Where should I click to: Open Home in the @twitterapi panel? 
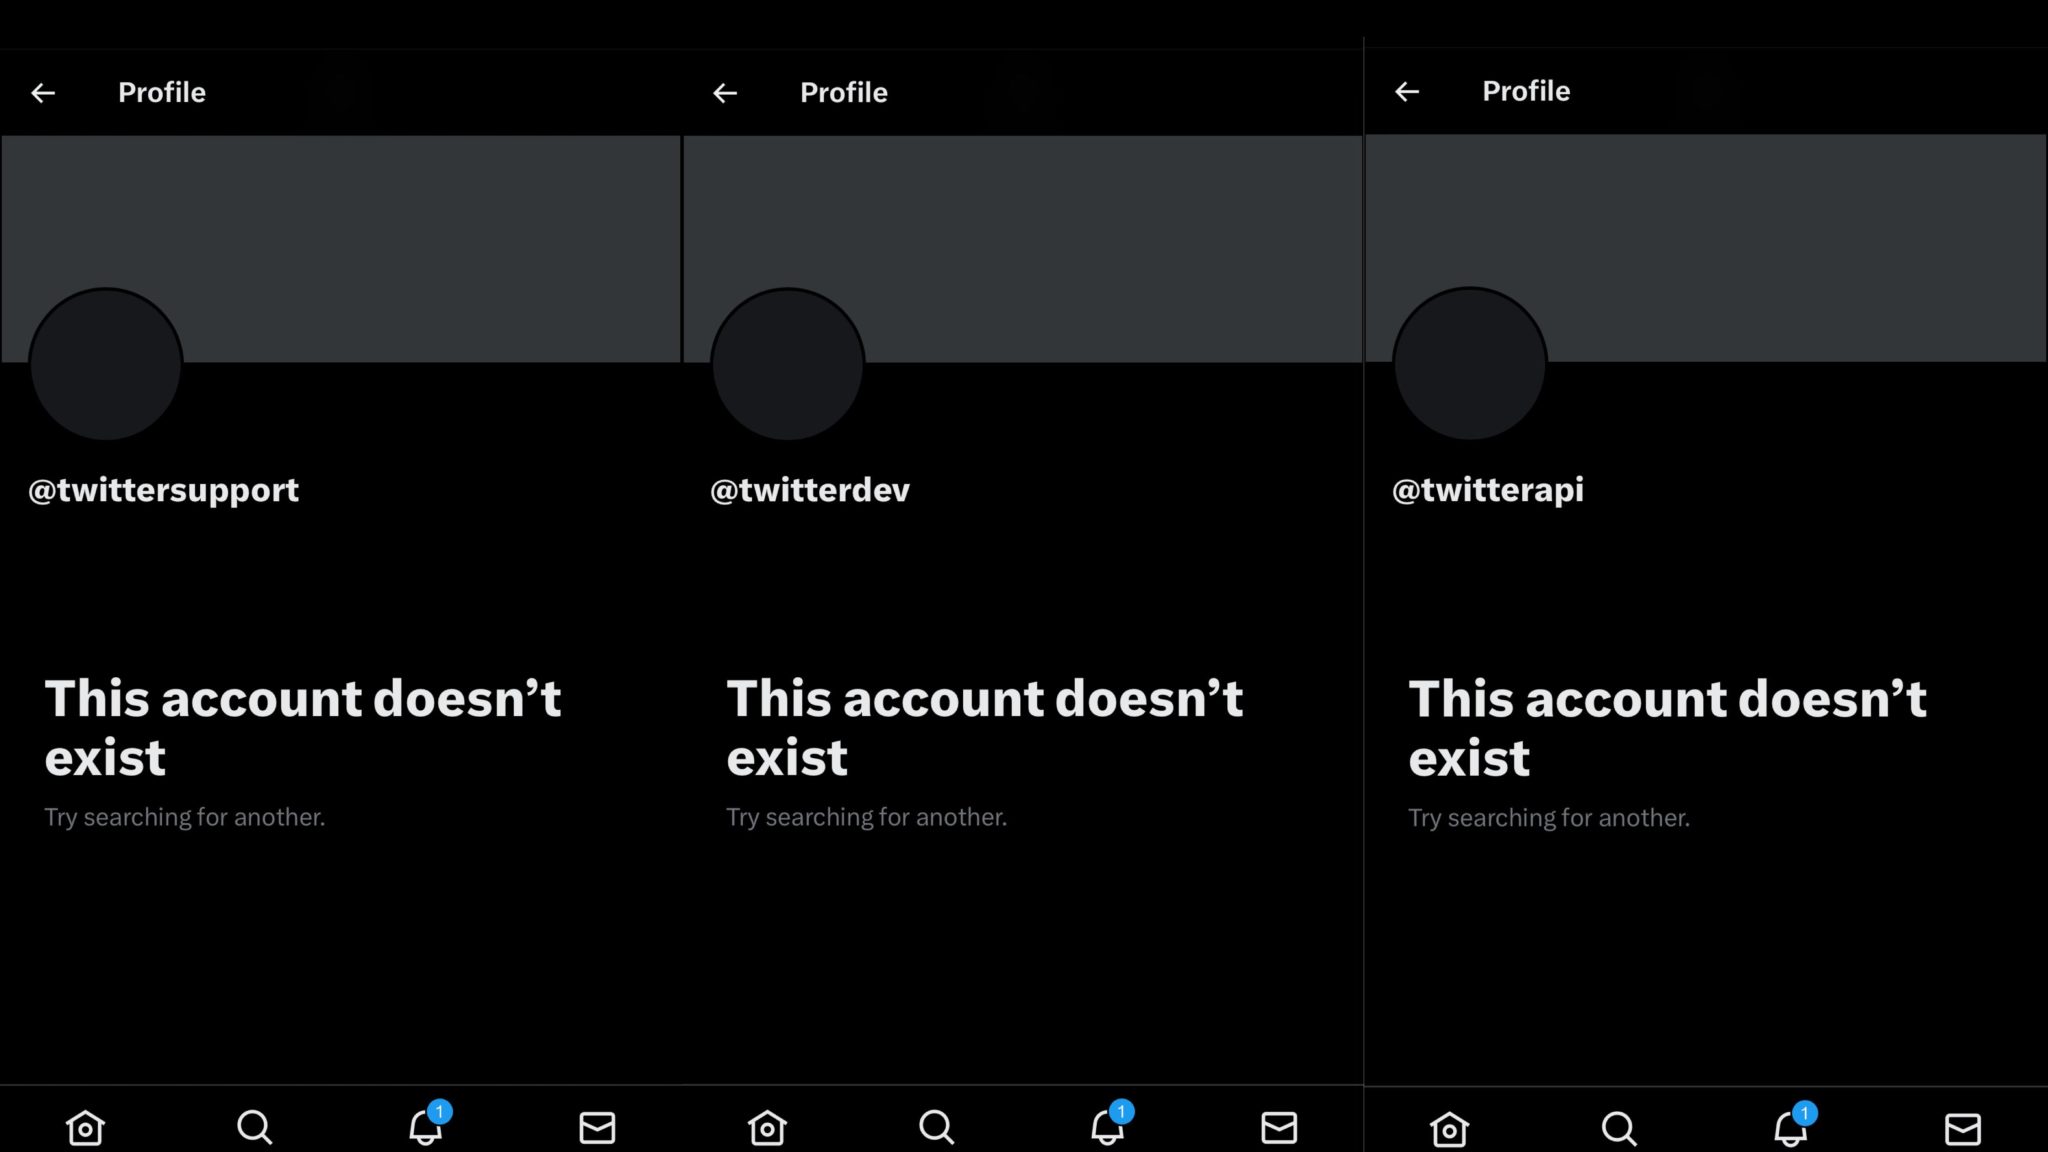(x=1449, y=1129)
